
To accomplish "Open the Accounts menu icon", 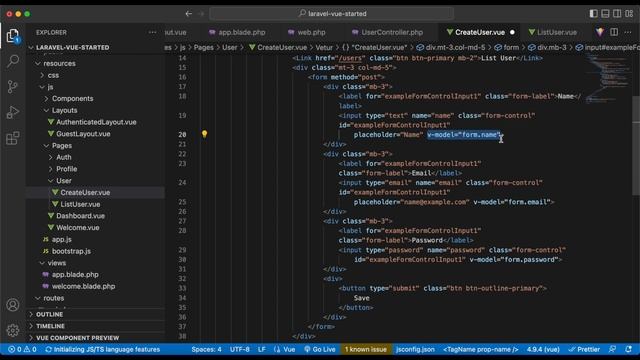I will point(13,305).
